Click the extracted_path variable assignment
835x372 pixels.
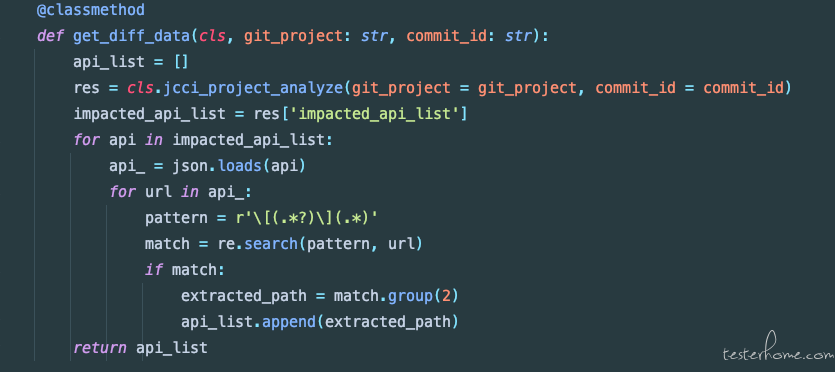click(243, 296)
